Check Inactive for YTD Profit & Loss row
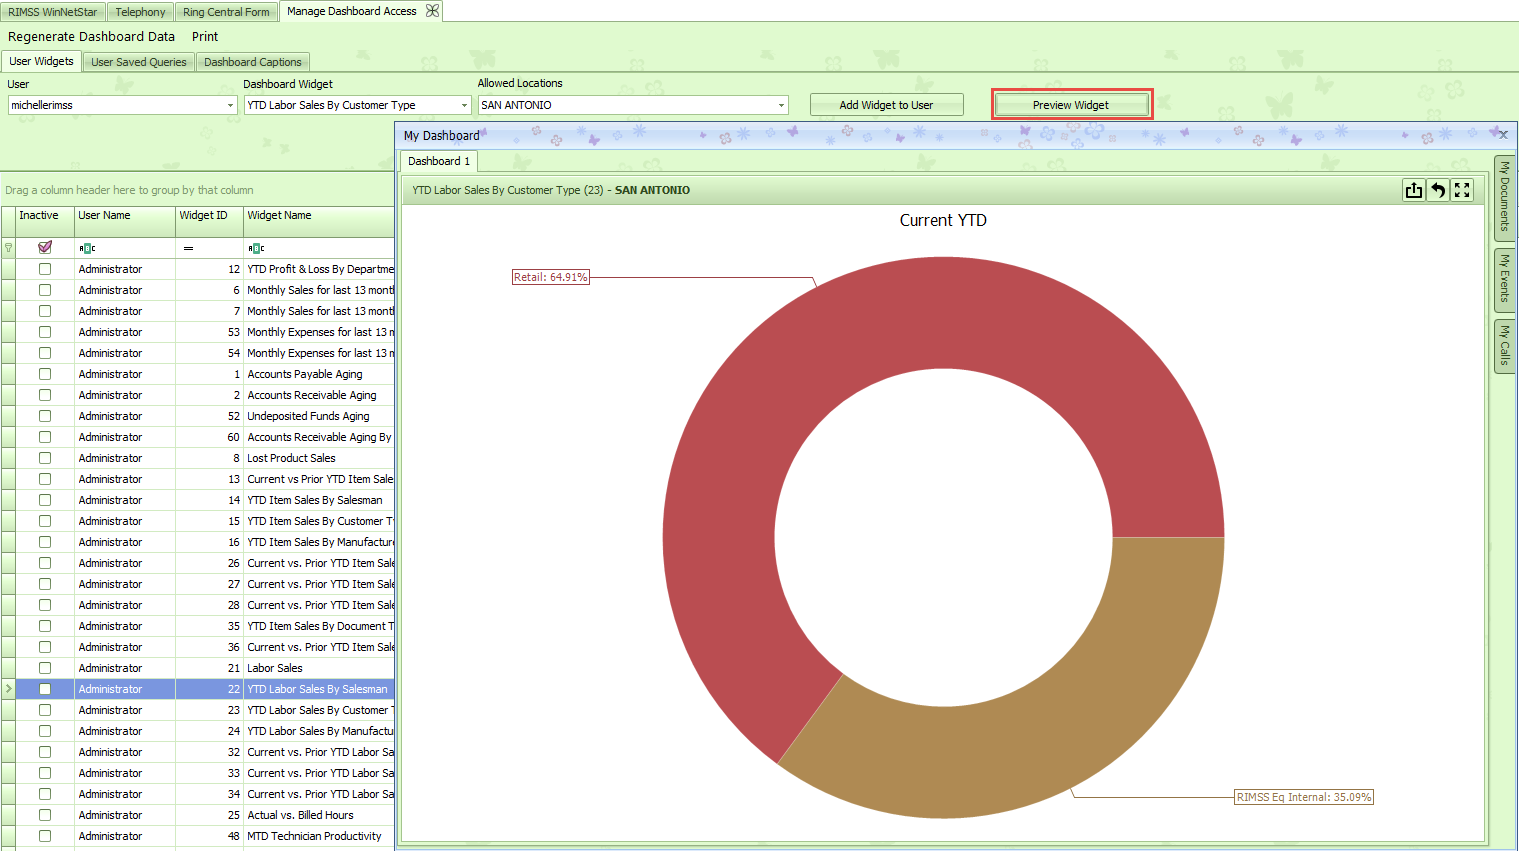This screenshot has height=851, width=1519. [x=45, y=269]
